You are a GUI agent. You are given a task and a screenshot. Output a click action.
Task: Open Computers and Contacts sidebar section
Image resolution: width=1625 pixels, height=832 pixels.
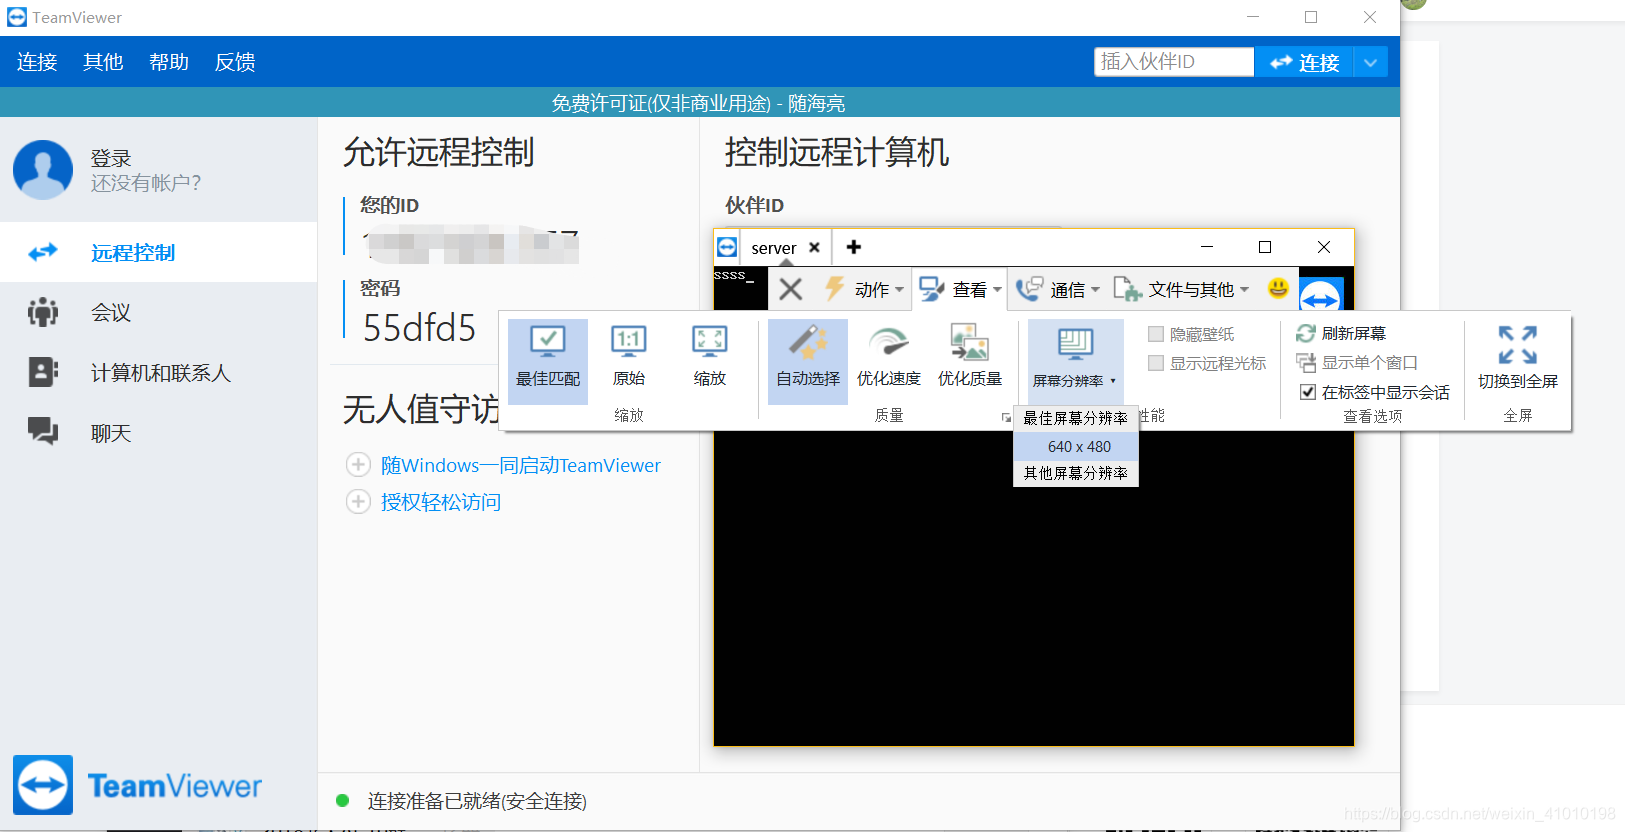pyautogui.click(x=159, y=372)
